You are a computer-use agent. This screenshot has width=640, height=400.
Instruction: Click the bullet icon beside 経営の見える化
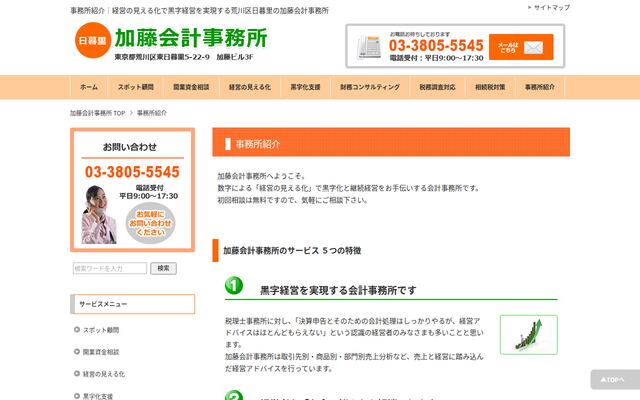point(77,373)
